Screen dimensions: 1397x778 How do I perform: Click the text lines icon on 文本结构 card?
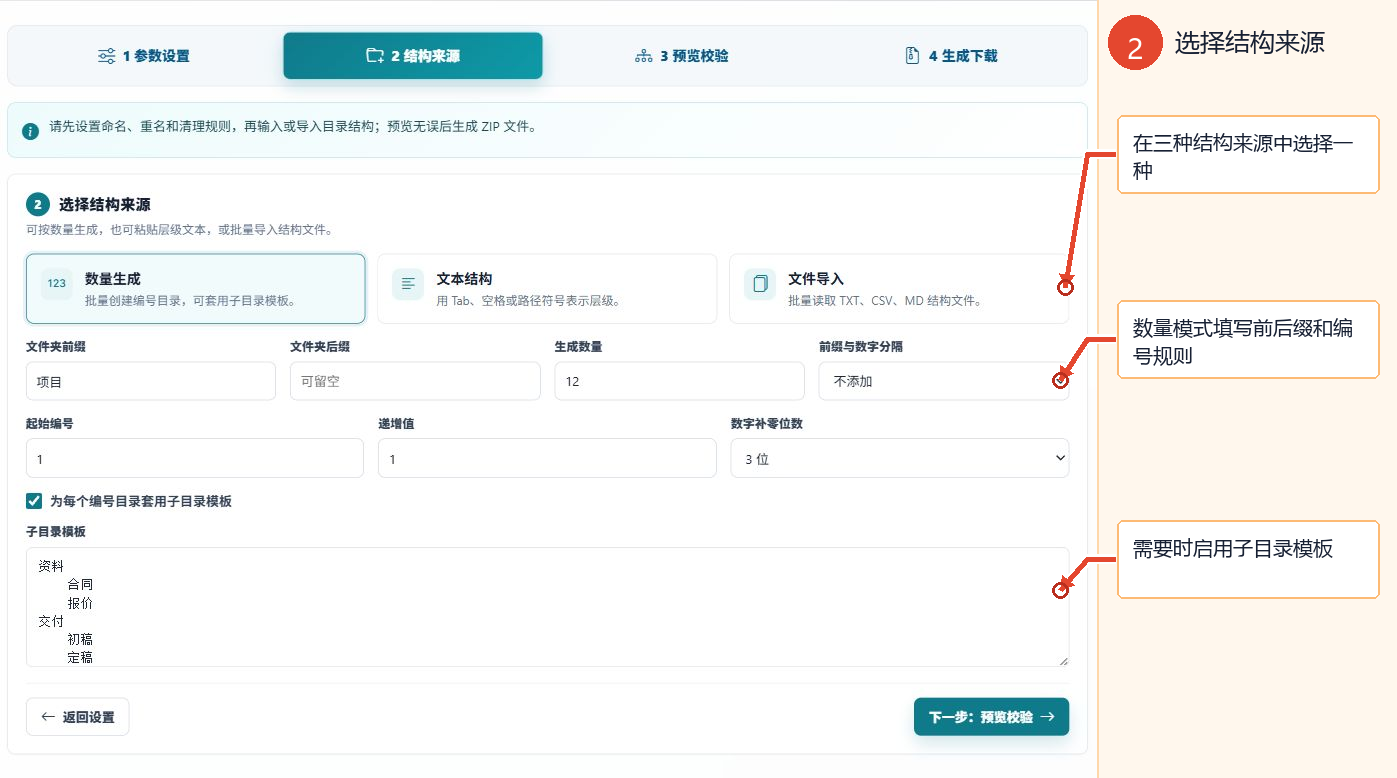[x=408, y=284]
